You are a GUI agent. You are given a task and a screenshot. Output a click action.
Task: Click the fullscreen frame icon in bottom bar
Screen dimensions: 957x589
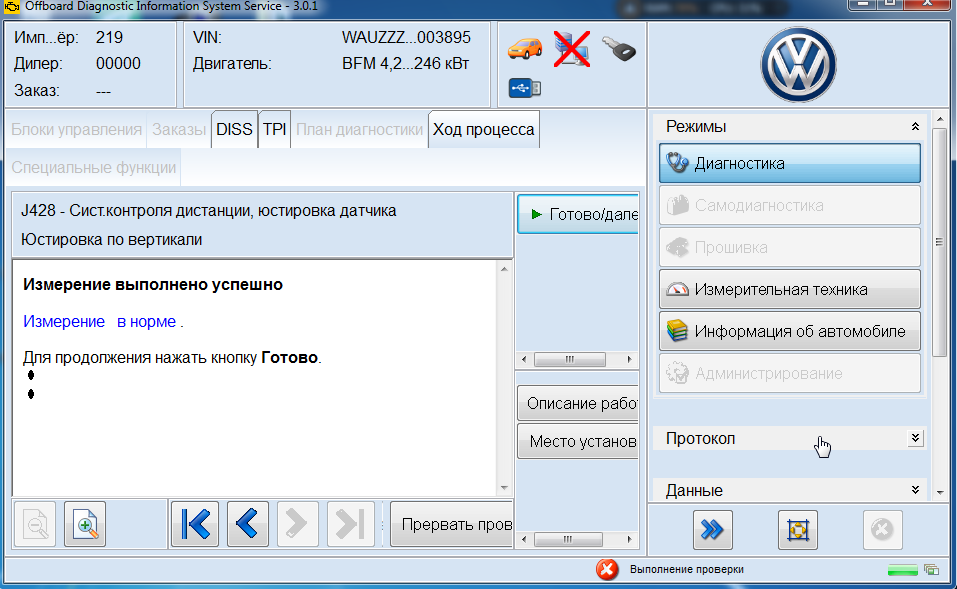[797, 530]
